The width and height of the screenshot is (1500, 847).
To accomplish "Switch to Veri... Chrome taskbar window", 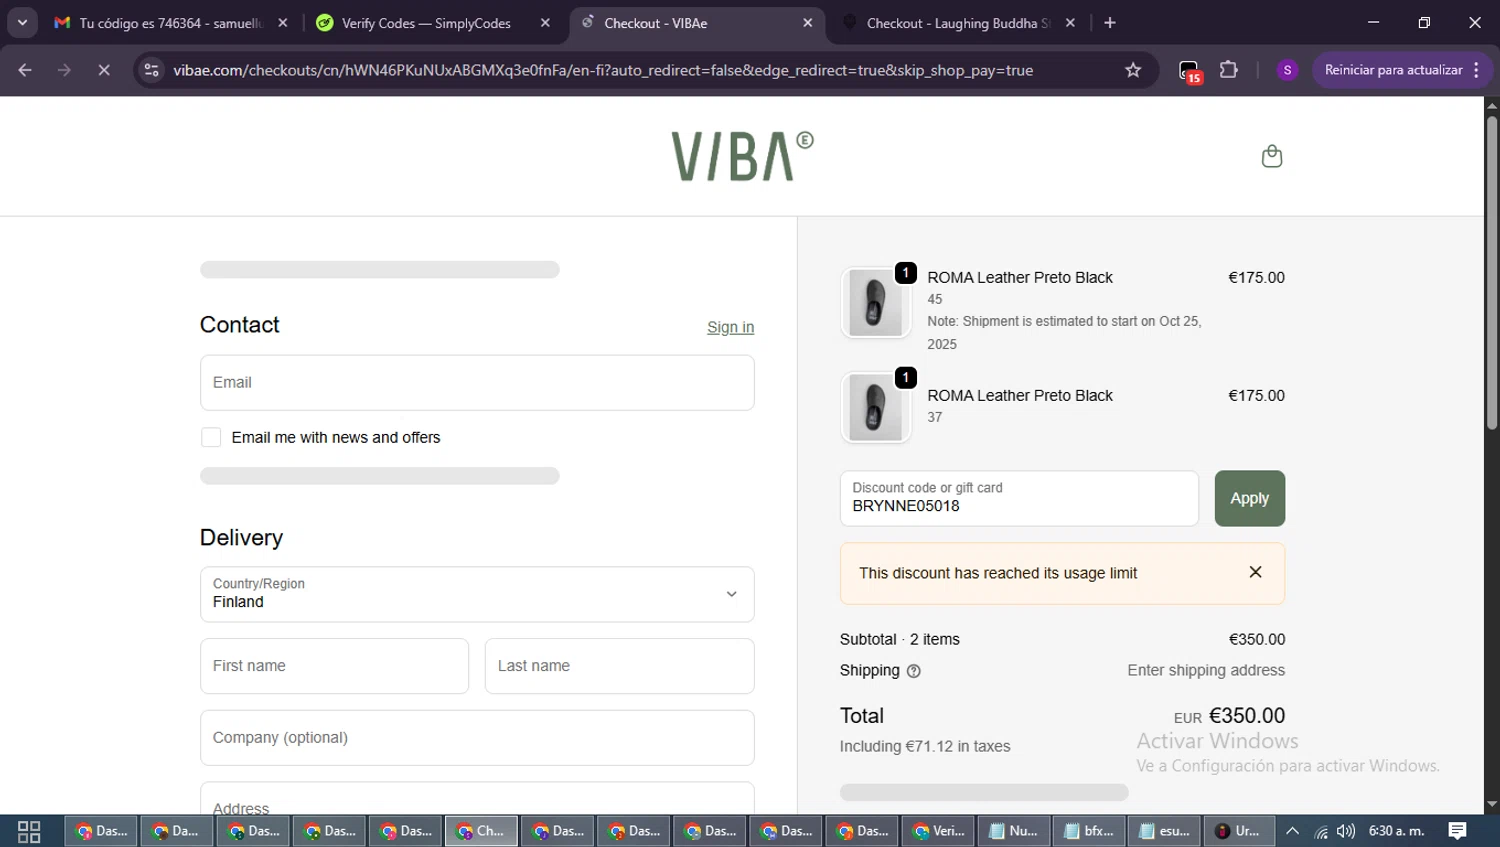I will (938, 831).
